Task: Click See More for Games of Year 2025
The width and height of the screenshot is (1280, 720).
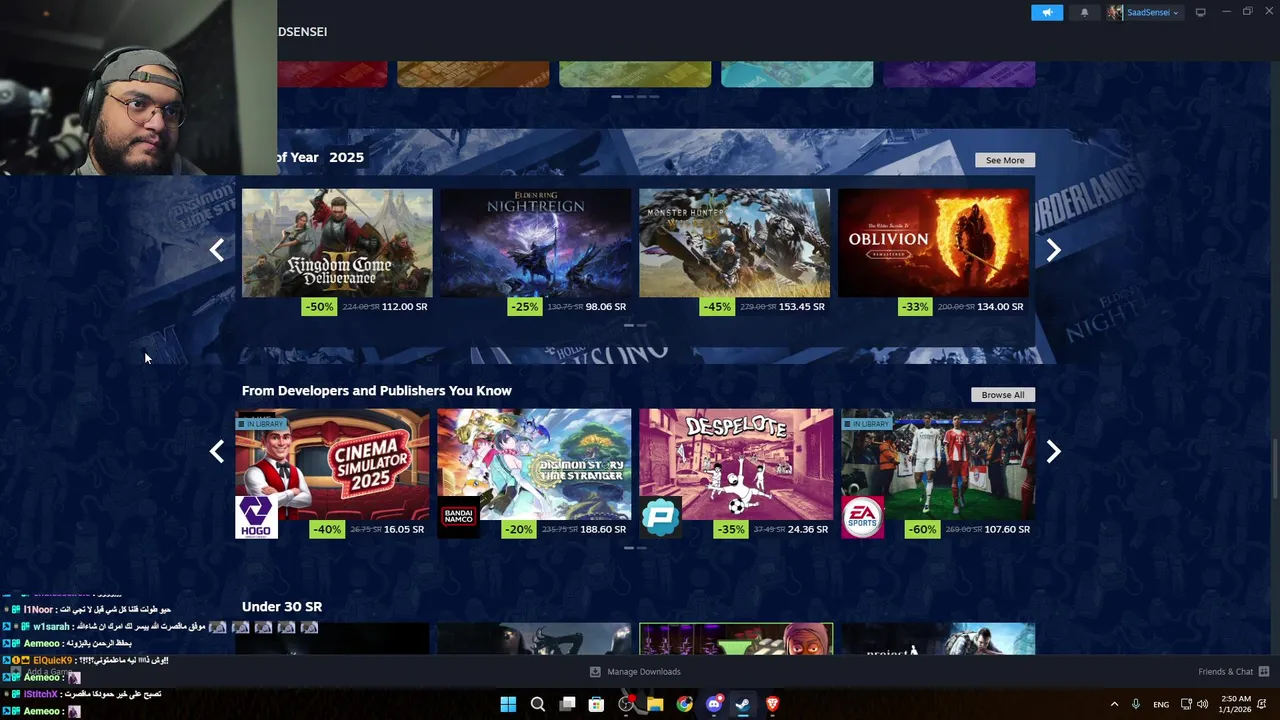Action: click(x=1005, y=160)
